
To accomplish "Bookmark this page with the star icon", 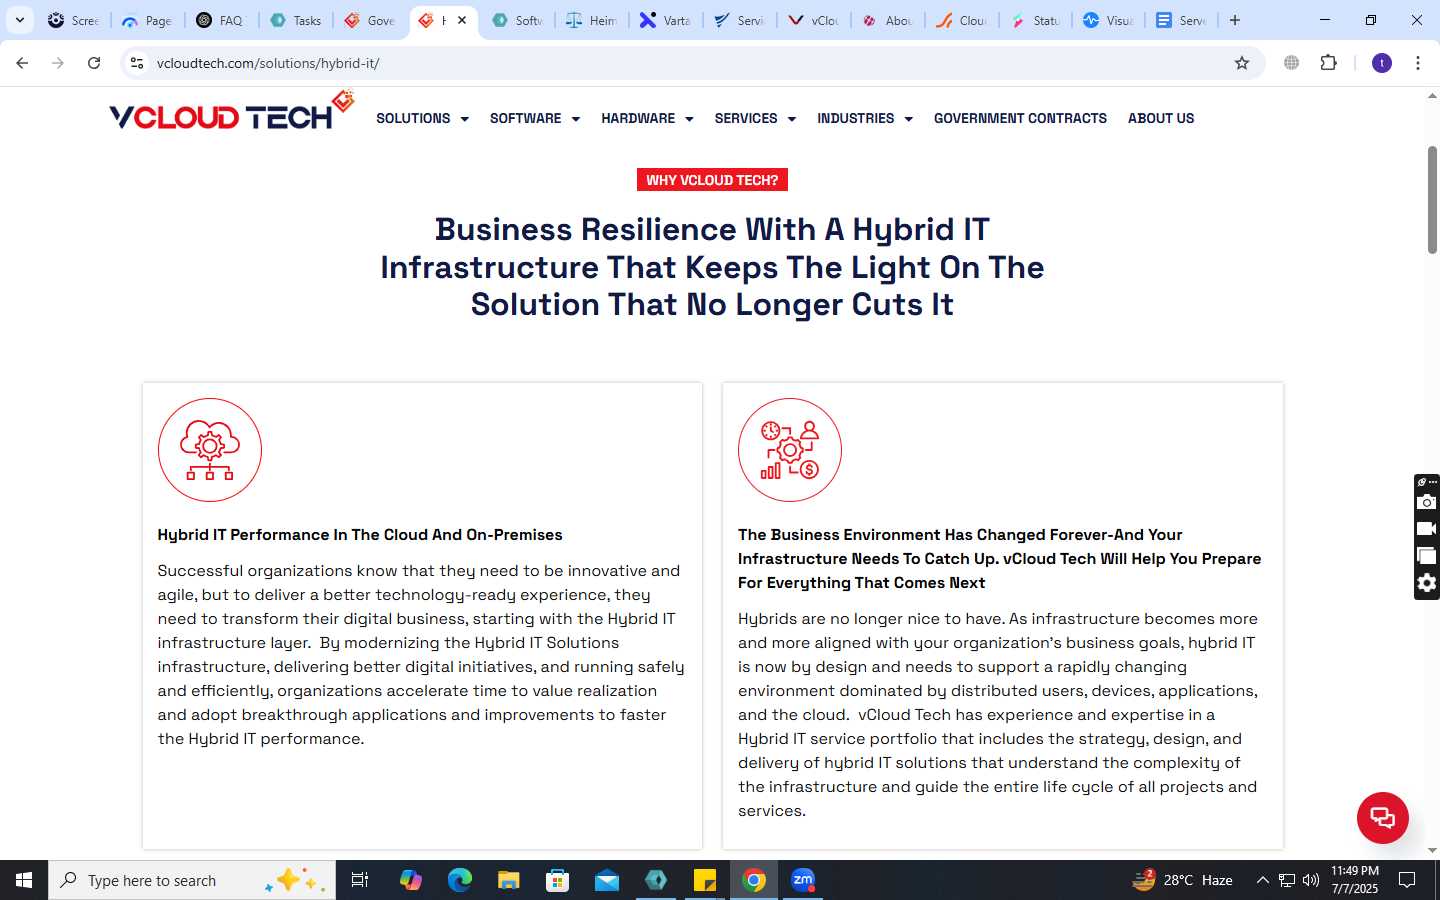I will click(1242, 63).
